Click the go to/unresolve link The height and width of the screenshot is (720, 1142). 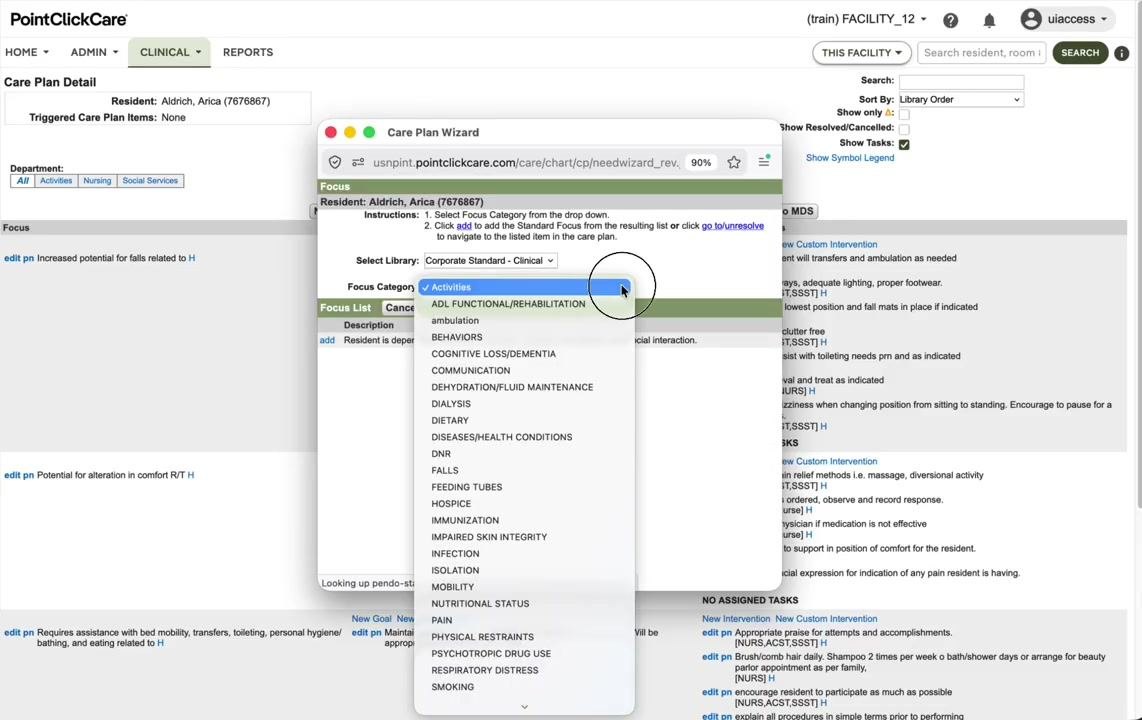point(733,226)
